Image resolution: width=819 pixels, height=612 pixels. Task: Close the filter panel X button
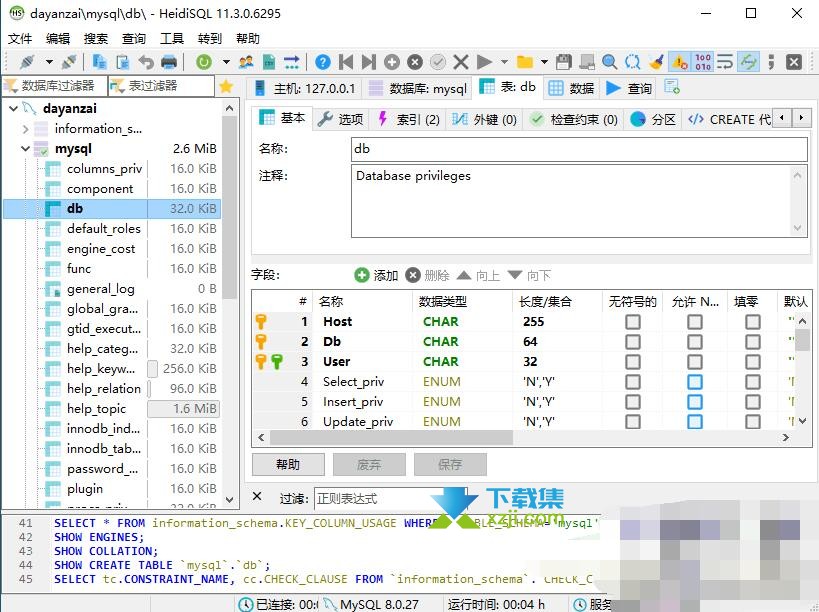[x=257, y=496]
